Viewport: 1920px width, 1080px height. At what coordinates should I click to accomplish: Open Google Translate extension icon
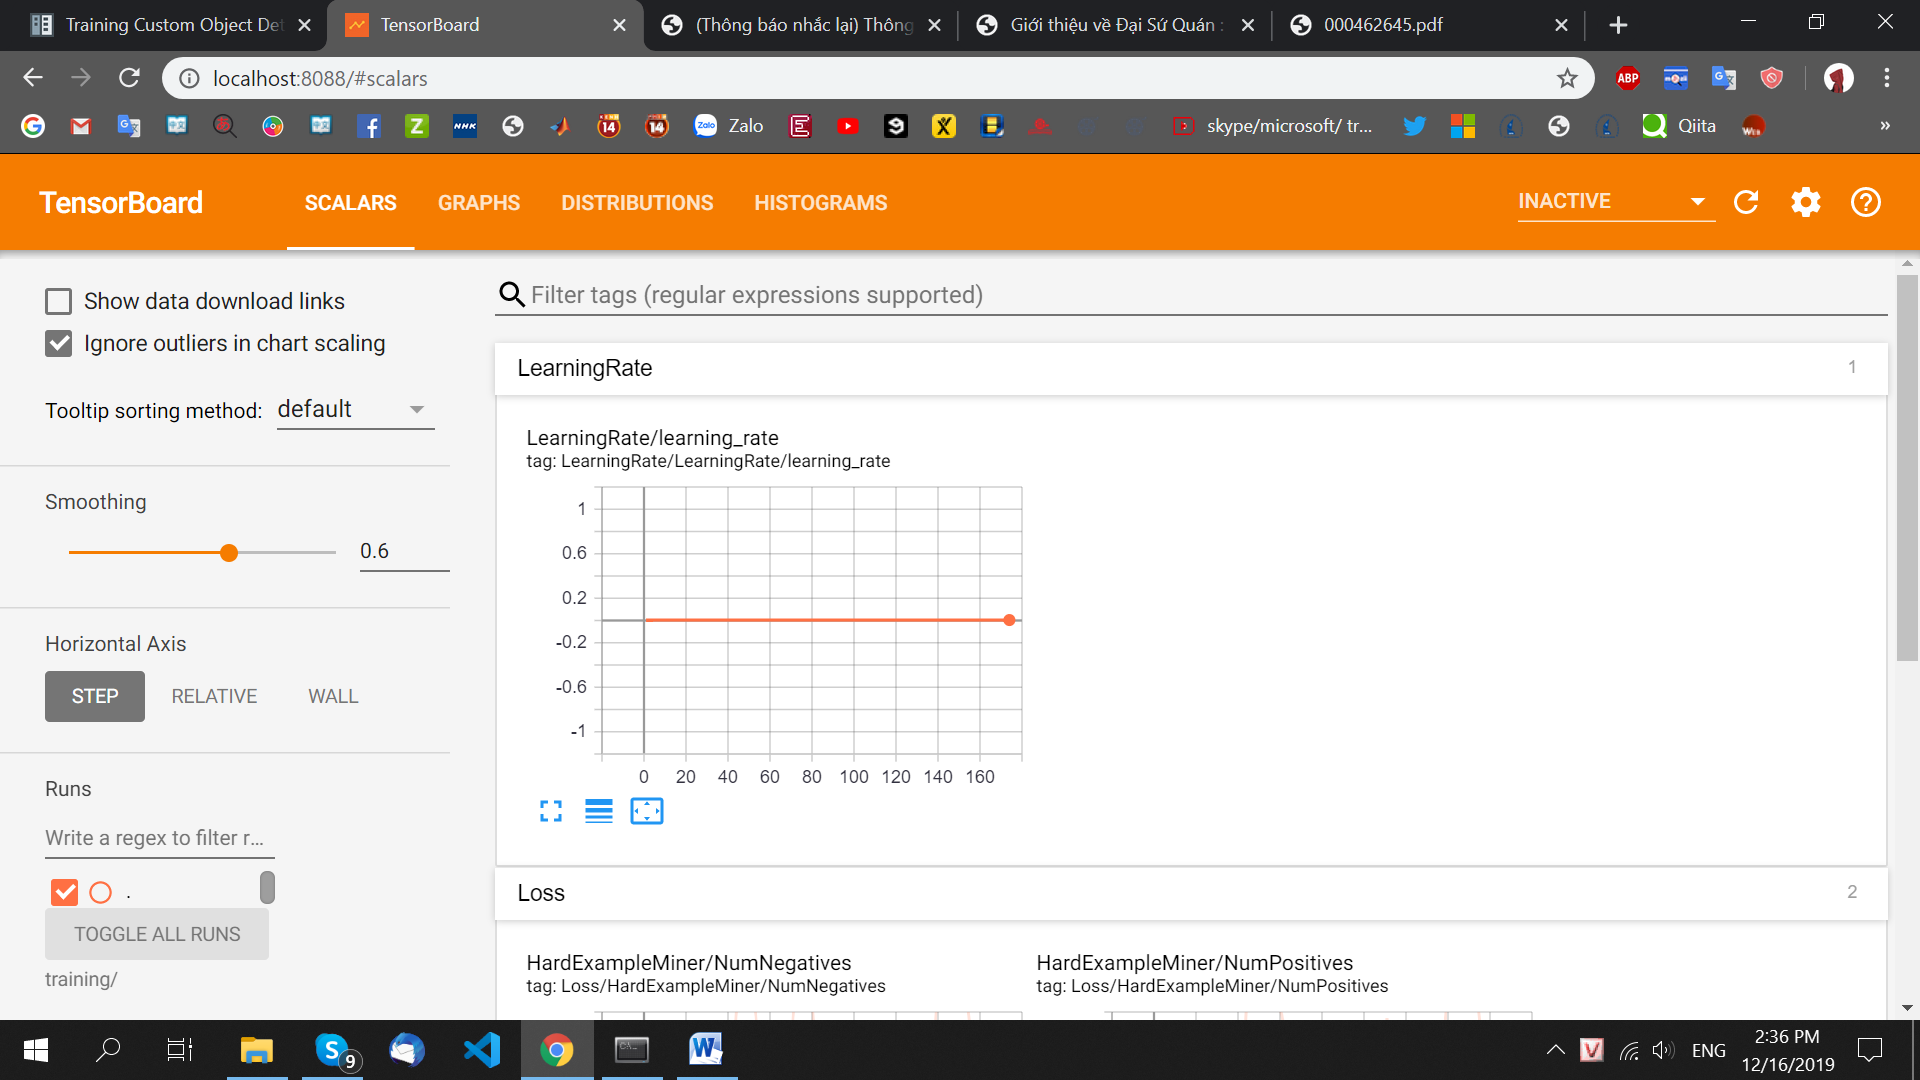point(1724,78)
